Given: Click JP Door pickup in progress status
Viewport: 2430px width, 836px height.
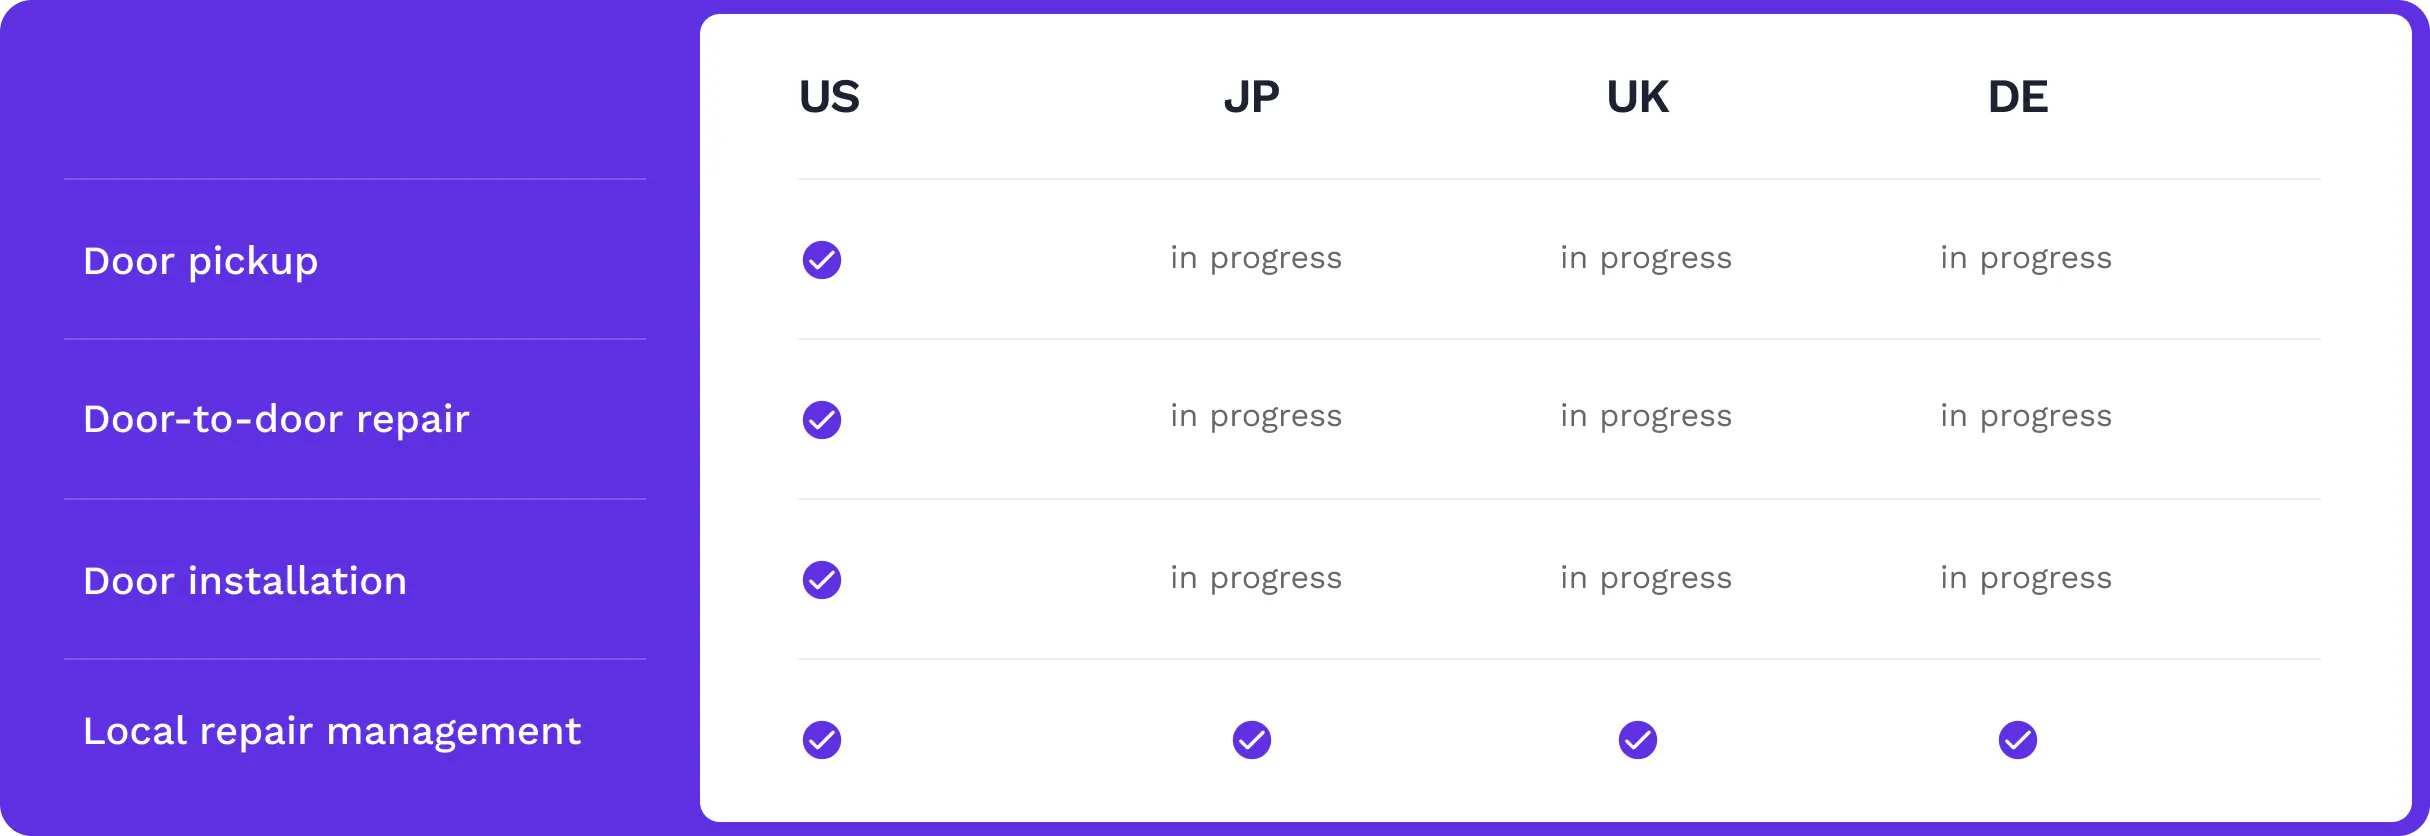Looking at the screenshot, I should coord(1256,258).
